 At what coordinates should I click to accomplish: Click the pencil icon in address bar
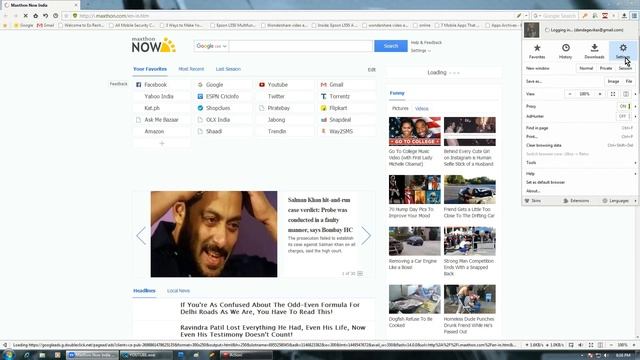point(519,16)
